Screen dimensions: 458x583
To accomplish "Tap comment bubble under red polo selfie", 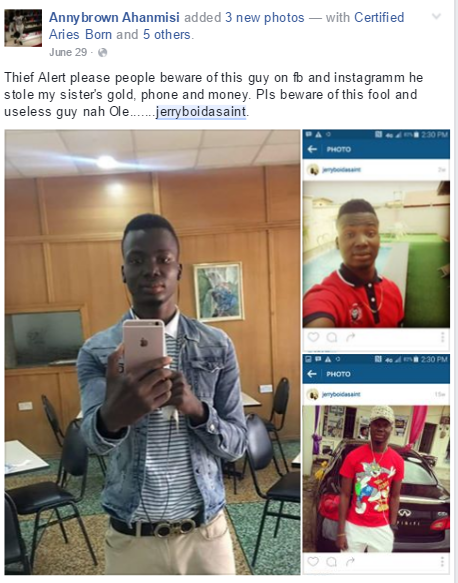I will click(332, 337).
